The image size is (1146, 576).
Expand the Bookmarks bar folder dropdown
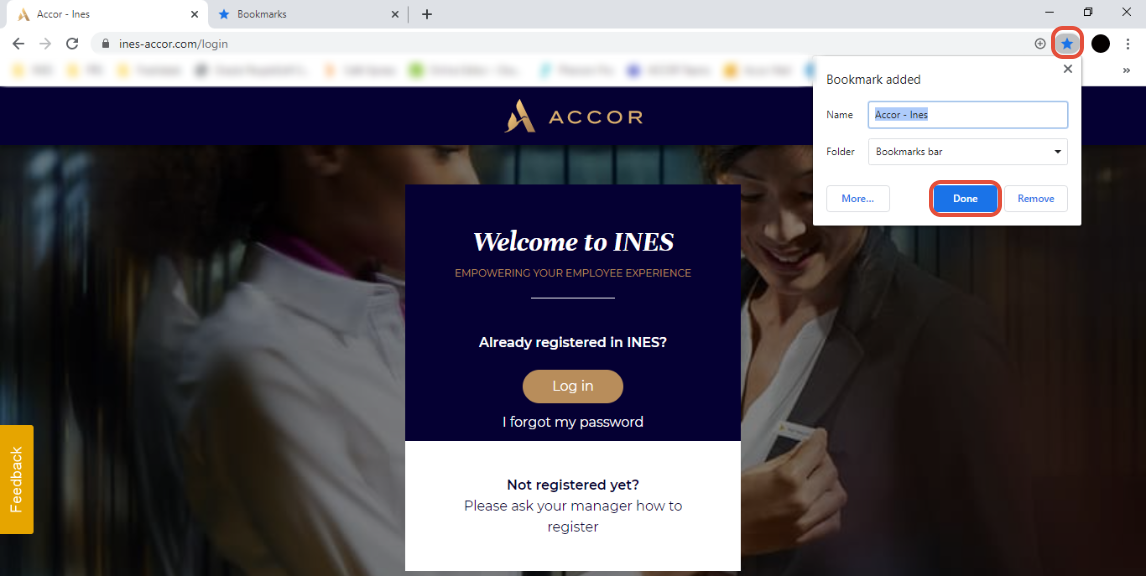coord(968,152)
